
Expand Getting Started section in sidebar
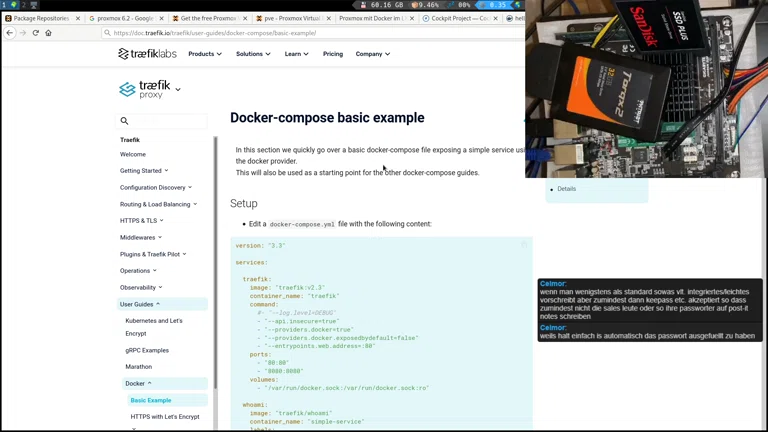click(144, 171)
